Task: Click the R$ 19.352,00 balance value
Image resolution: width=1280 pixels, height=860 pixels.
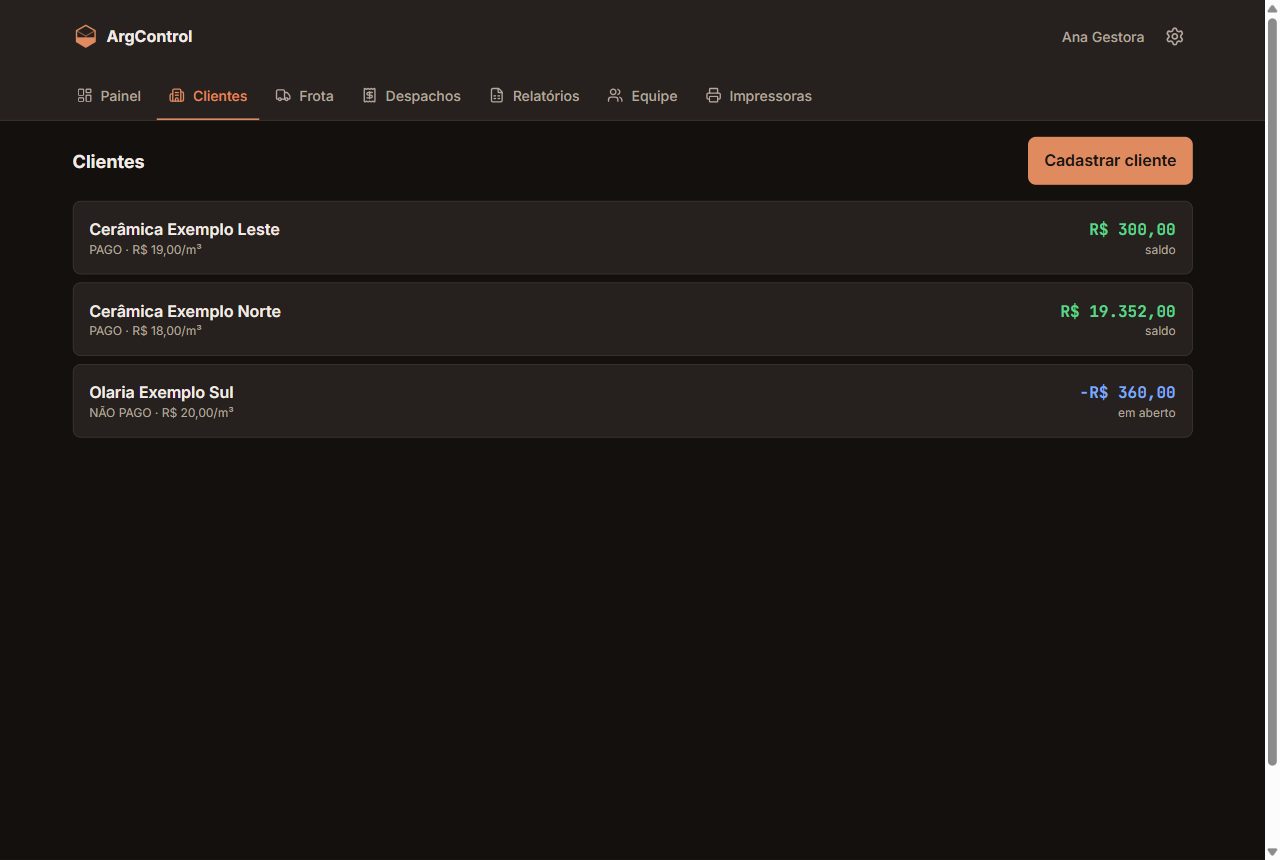Action: [1118, 311]
